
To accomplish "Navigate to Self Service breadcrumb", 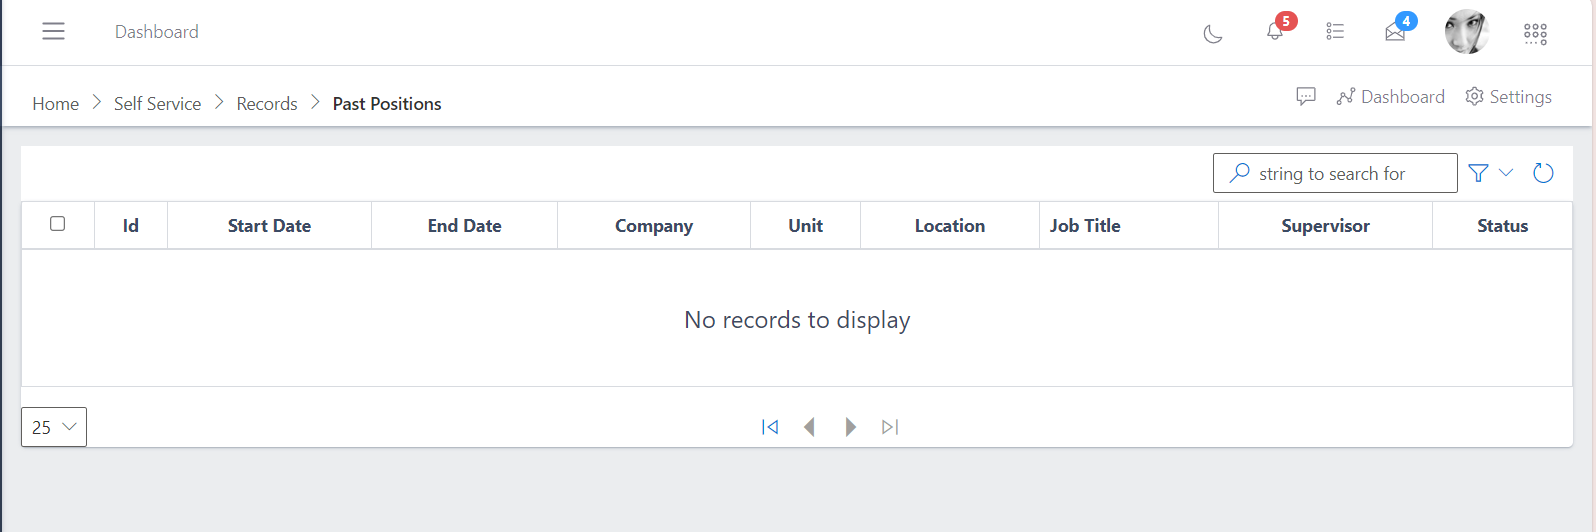I will [x=157, y=104].
